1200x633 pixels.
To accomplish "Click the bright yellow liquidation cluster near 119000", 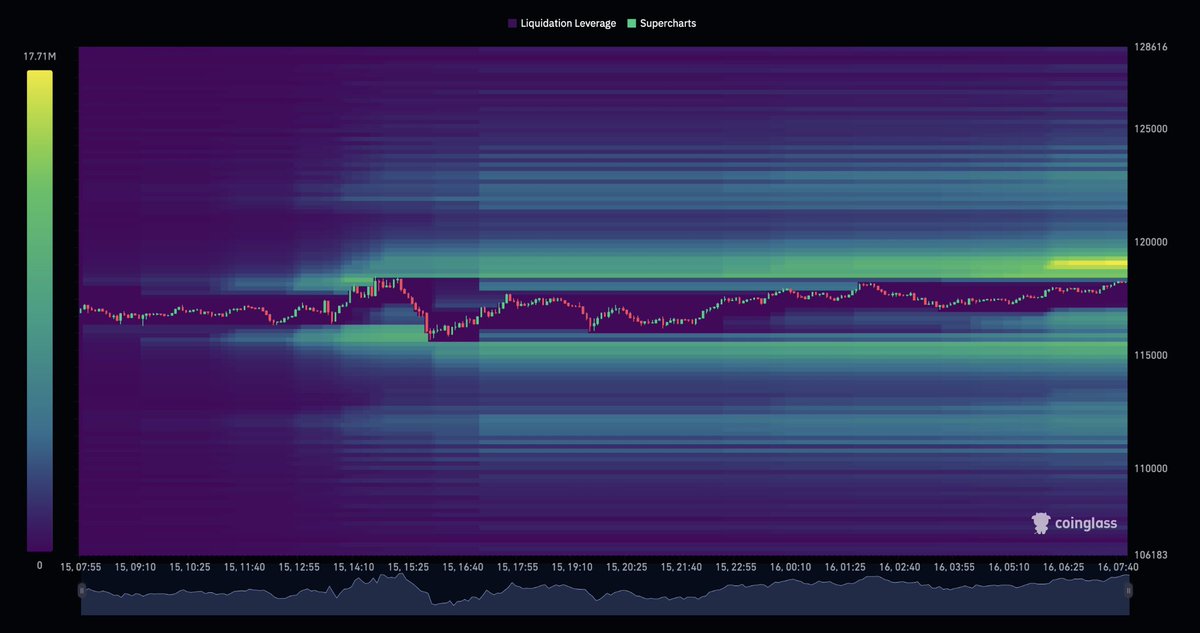I will pyautogui.click(x=1086, y=265).
